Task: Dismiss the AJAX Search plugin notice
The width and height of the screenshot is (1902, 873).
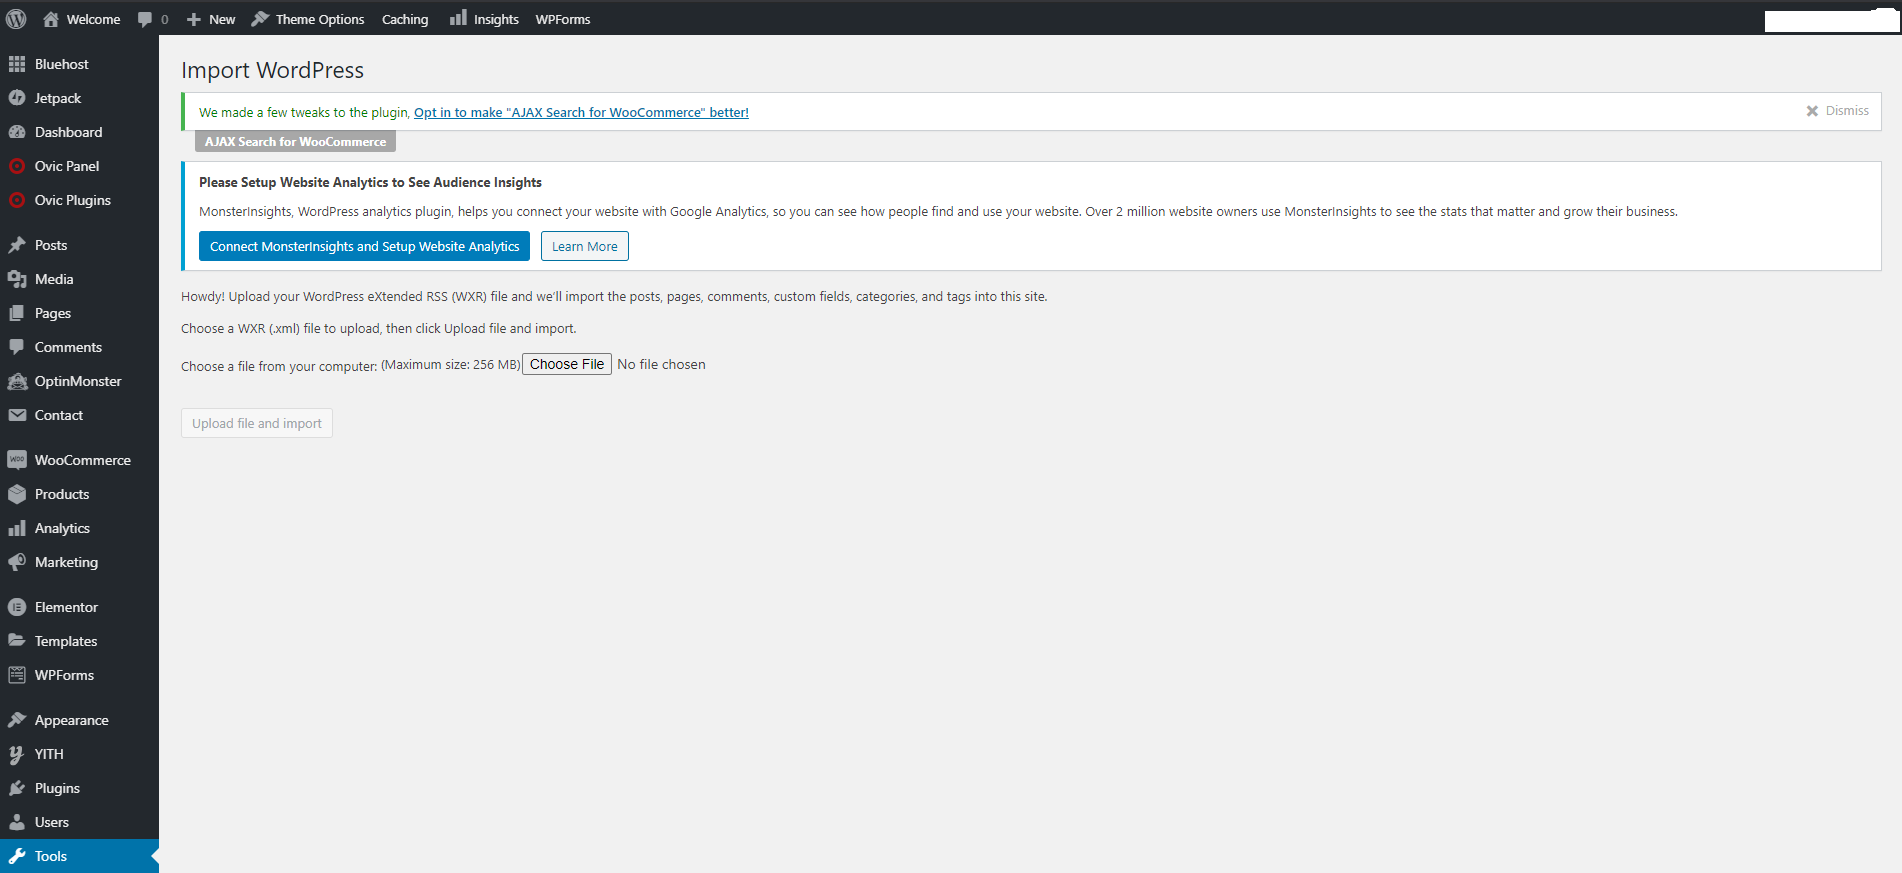Action: 1837,111
